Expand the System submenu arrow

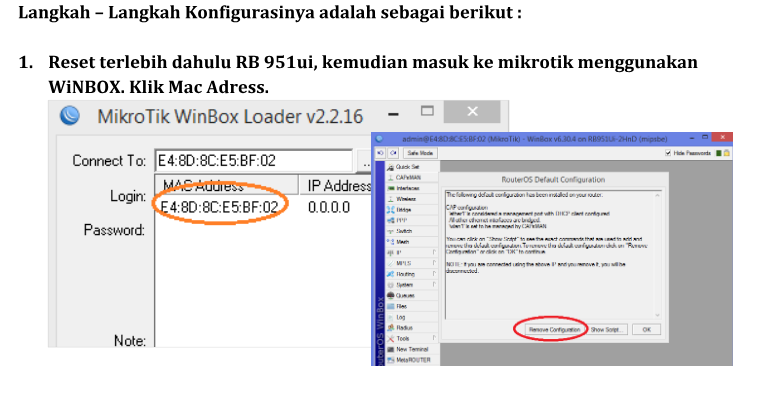click(434, 284)
